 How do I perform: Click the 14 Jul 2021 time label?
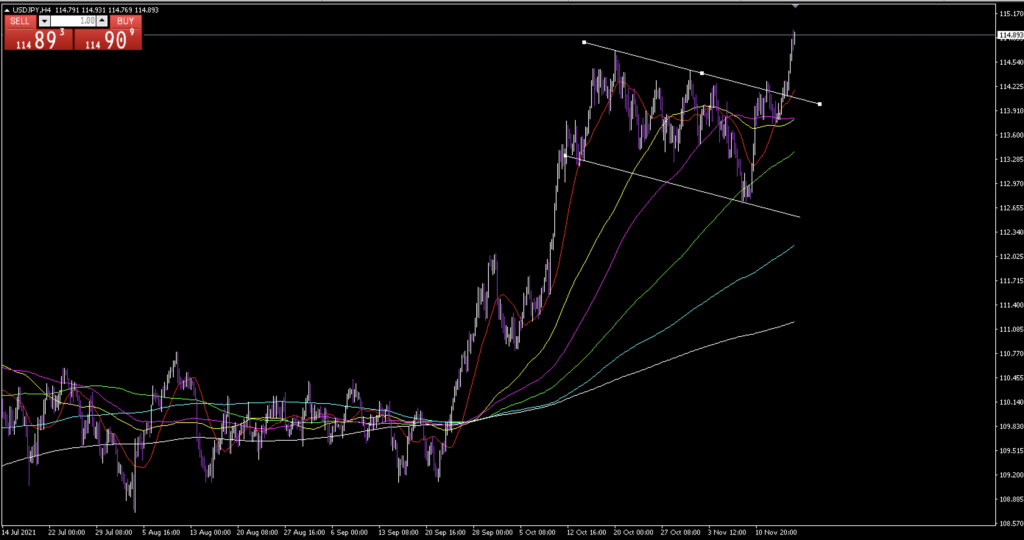tap(20, 532)
